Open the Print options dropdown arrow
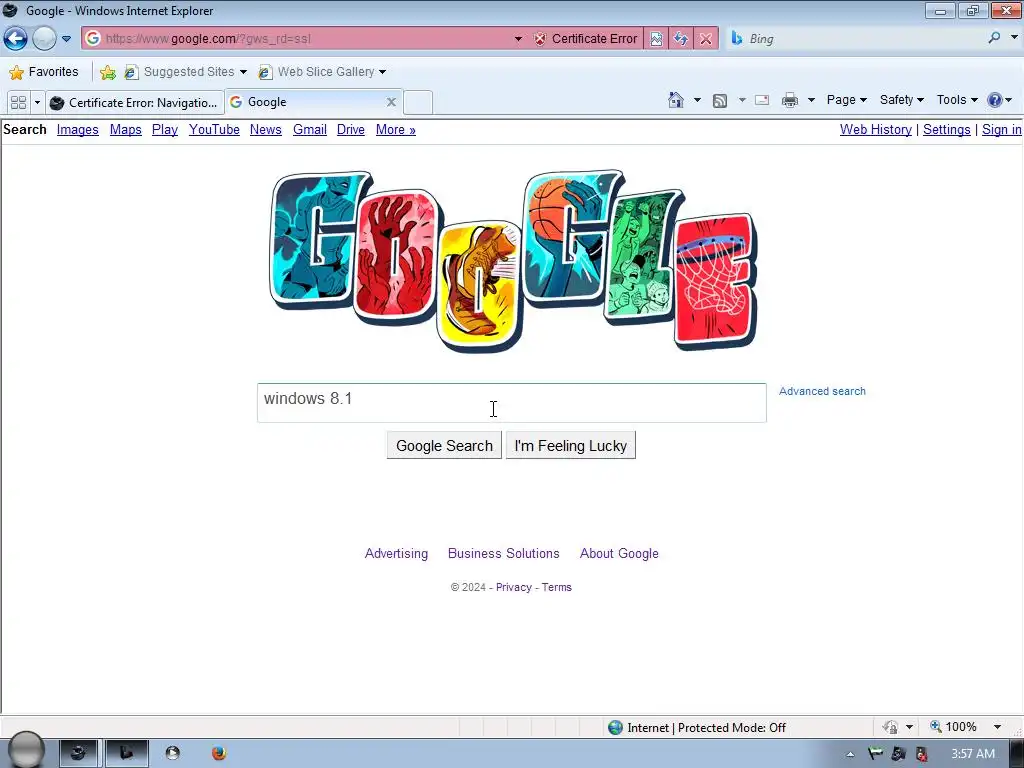 click(811, 100)
